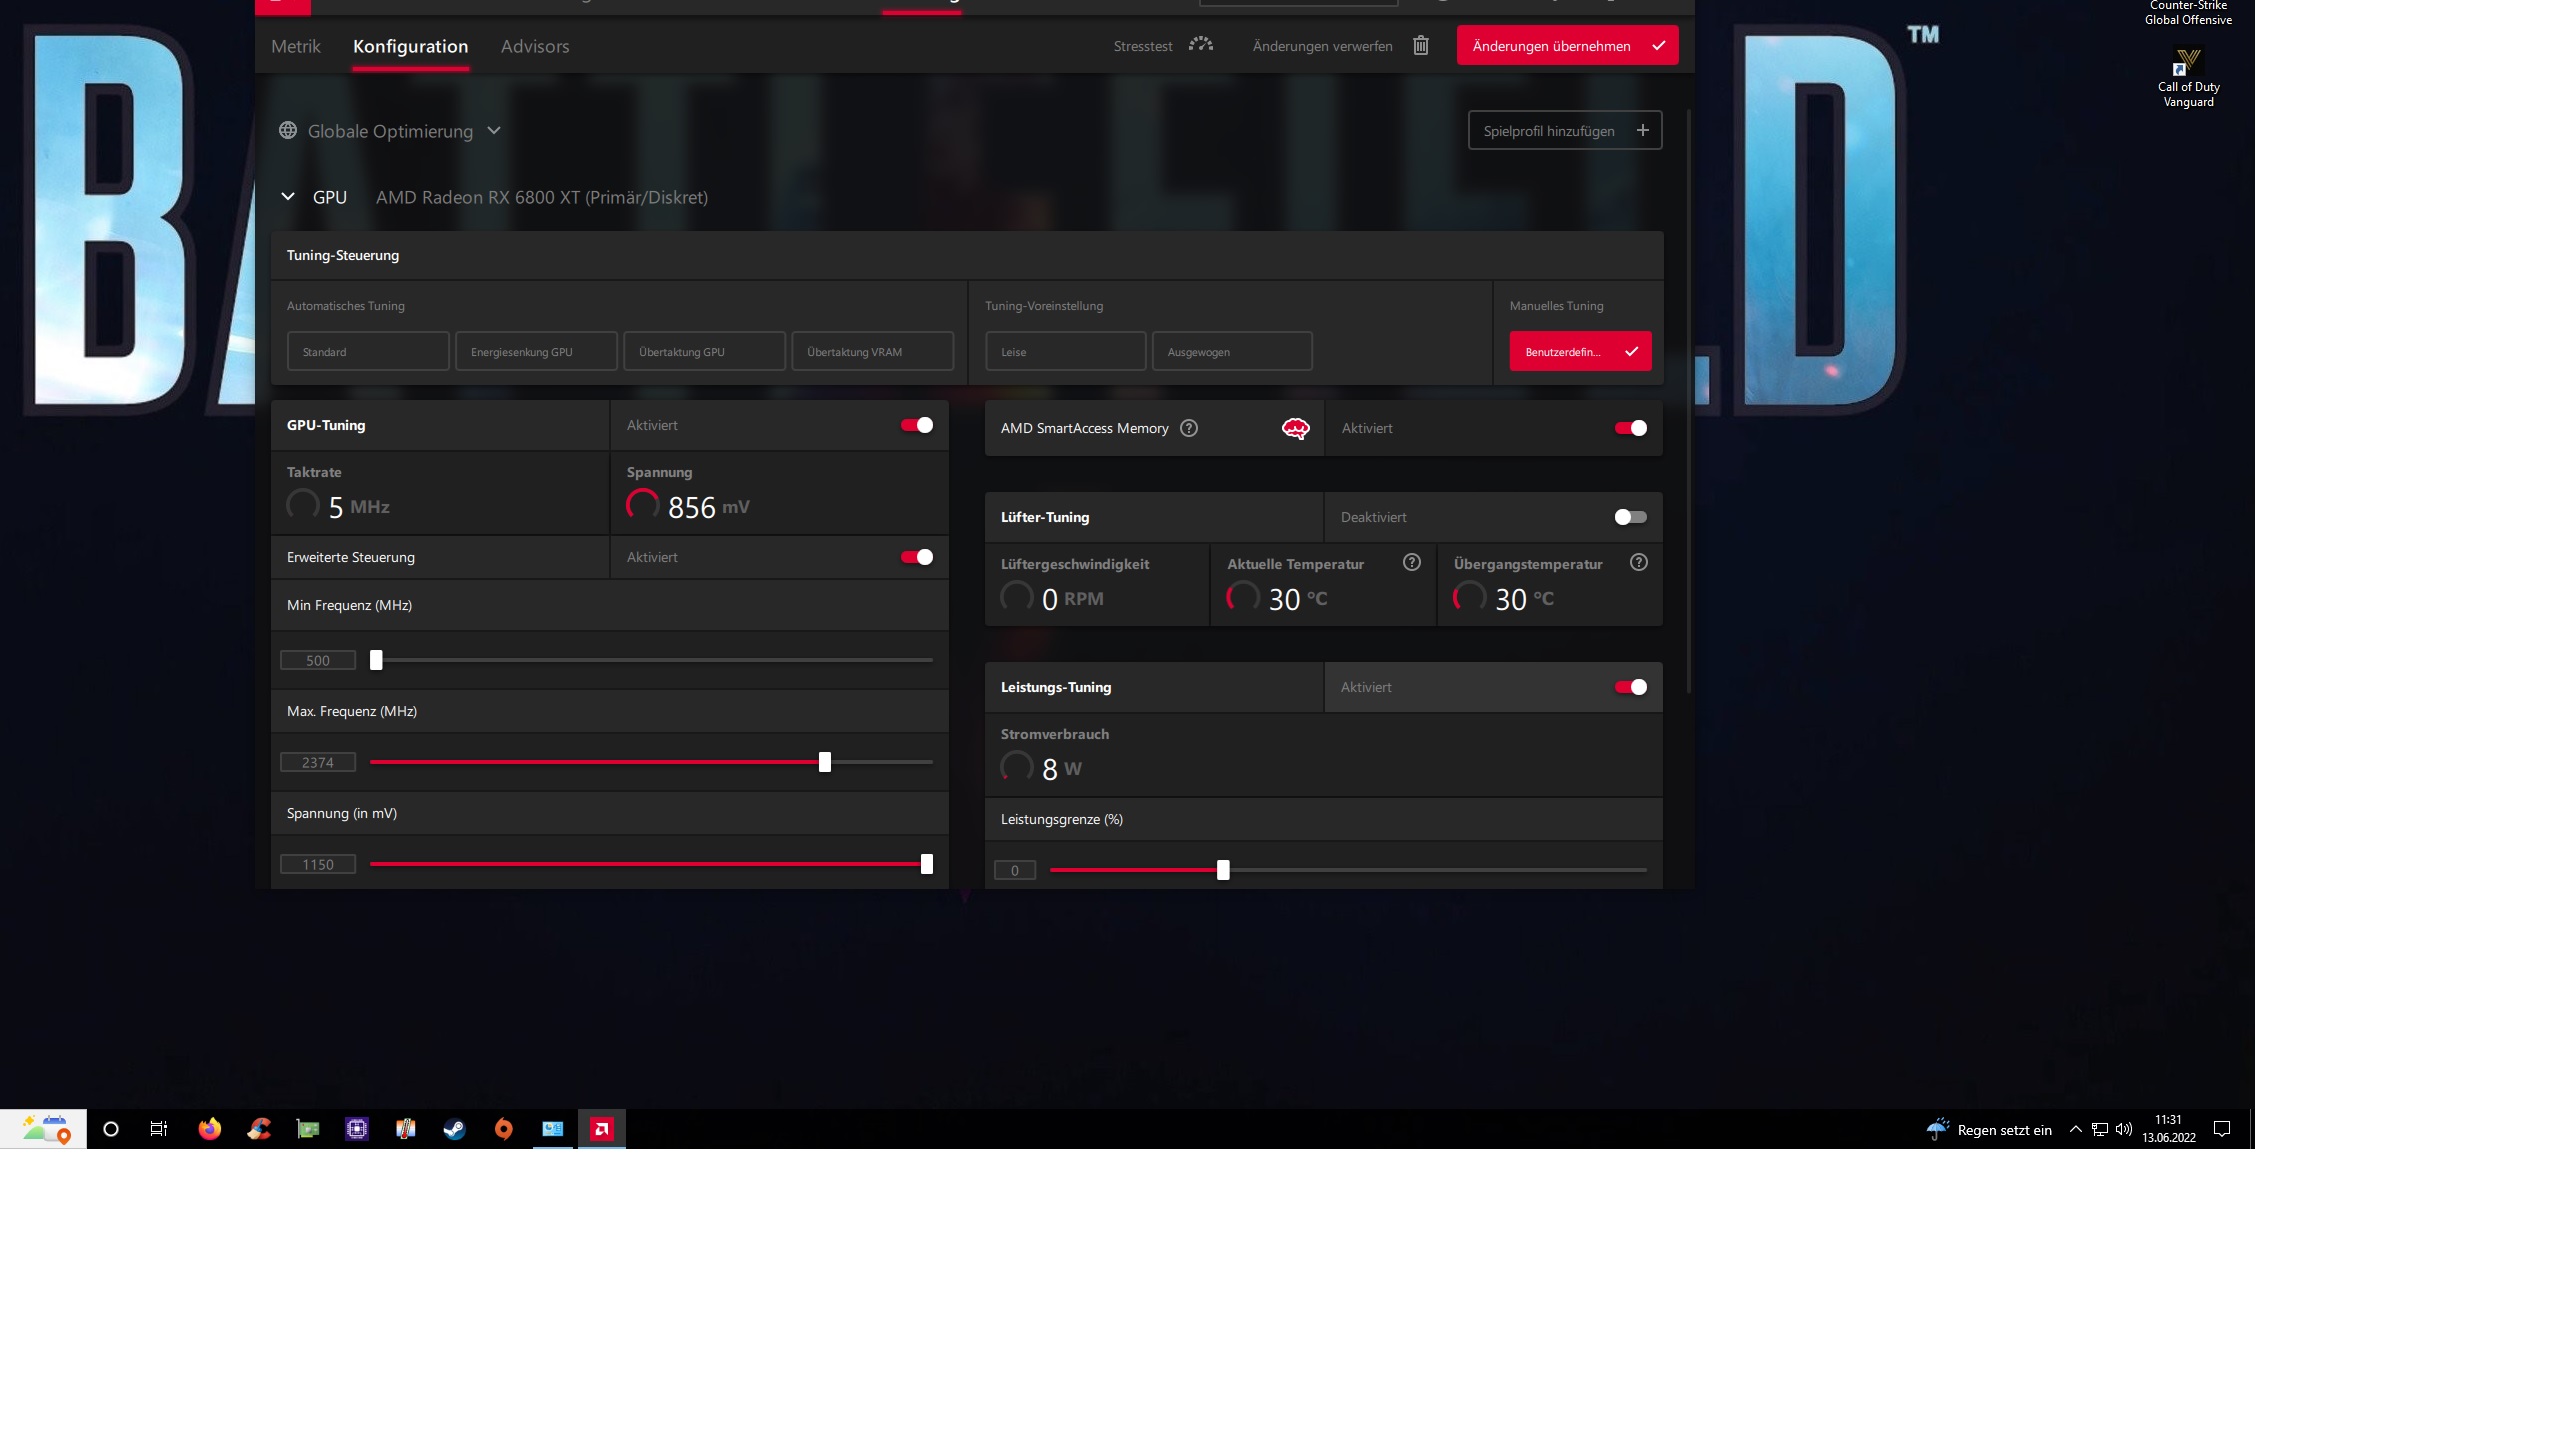2560x1440 pixels.
Task: Click the red brain icon next to SmartAccess Memory
Action: pos(1295,429)
